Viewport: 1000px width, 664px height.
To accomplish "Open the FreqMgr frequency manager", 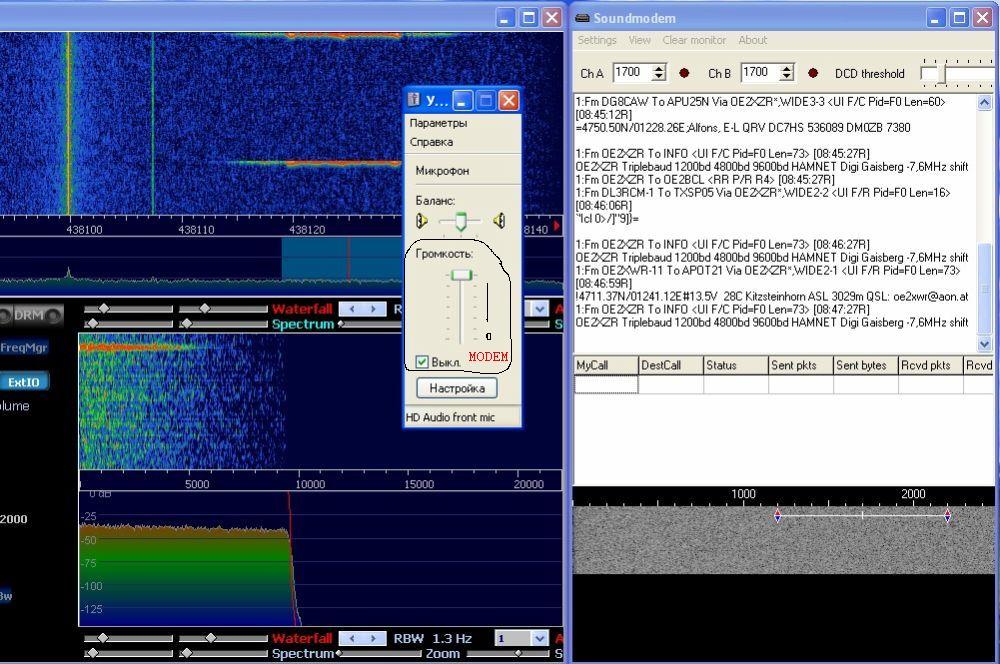I will [x=24, y=348].
